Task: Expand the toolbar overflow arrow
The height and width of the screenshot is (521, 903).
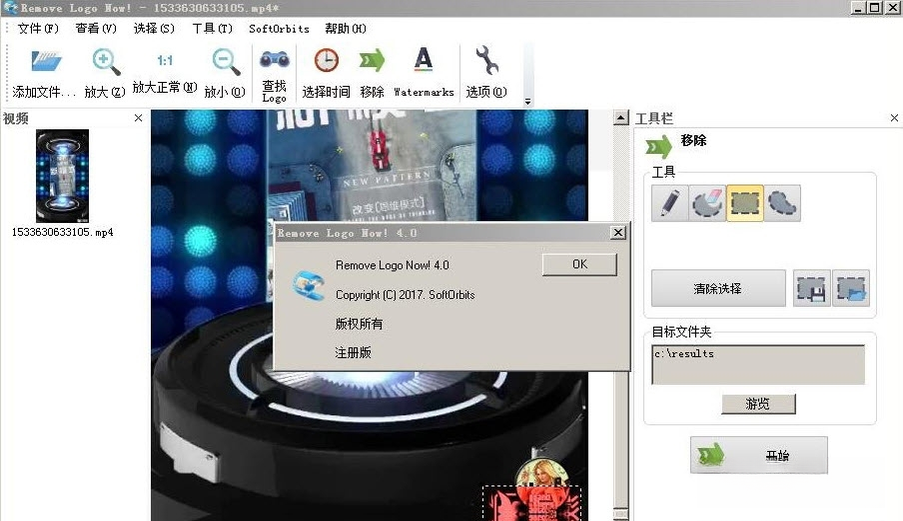Action: coord(528,102)
